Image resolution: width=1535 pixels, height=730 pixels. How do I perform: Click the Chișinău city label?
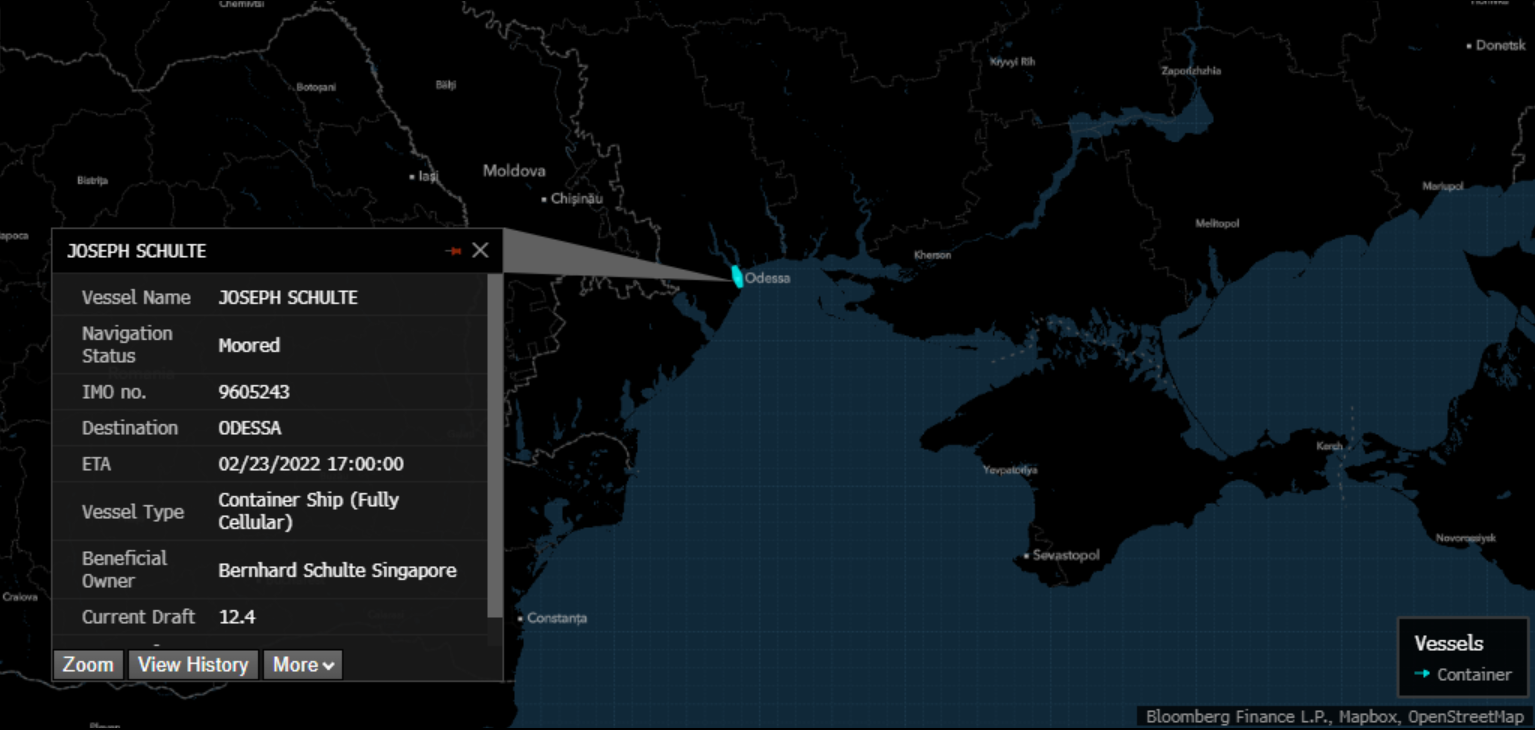click(x=578, y=199)
